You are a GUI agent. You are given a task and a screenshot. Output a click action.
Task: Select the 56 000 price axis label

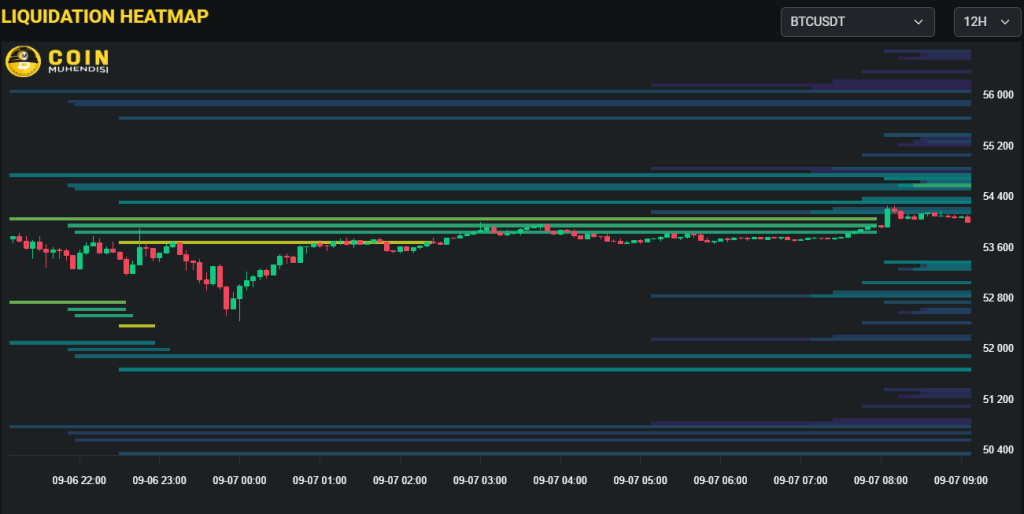999,95
